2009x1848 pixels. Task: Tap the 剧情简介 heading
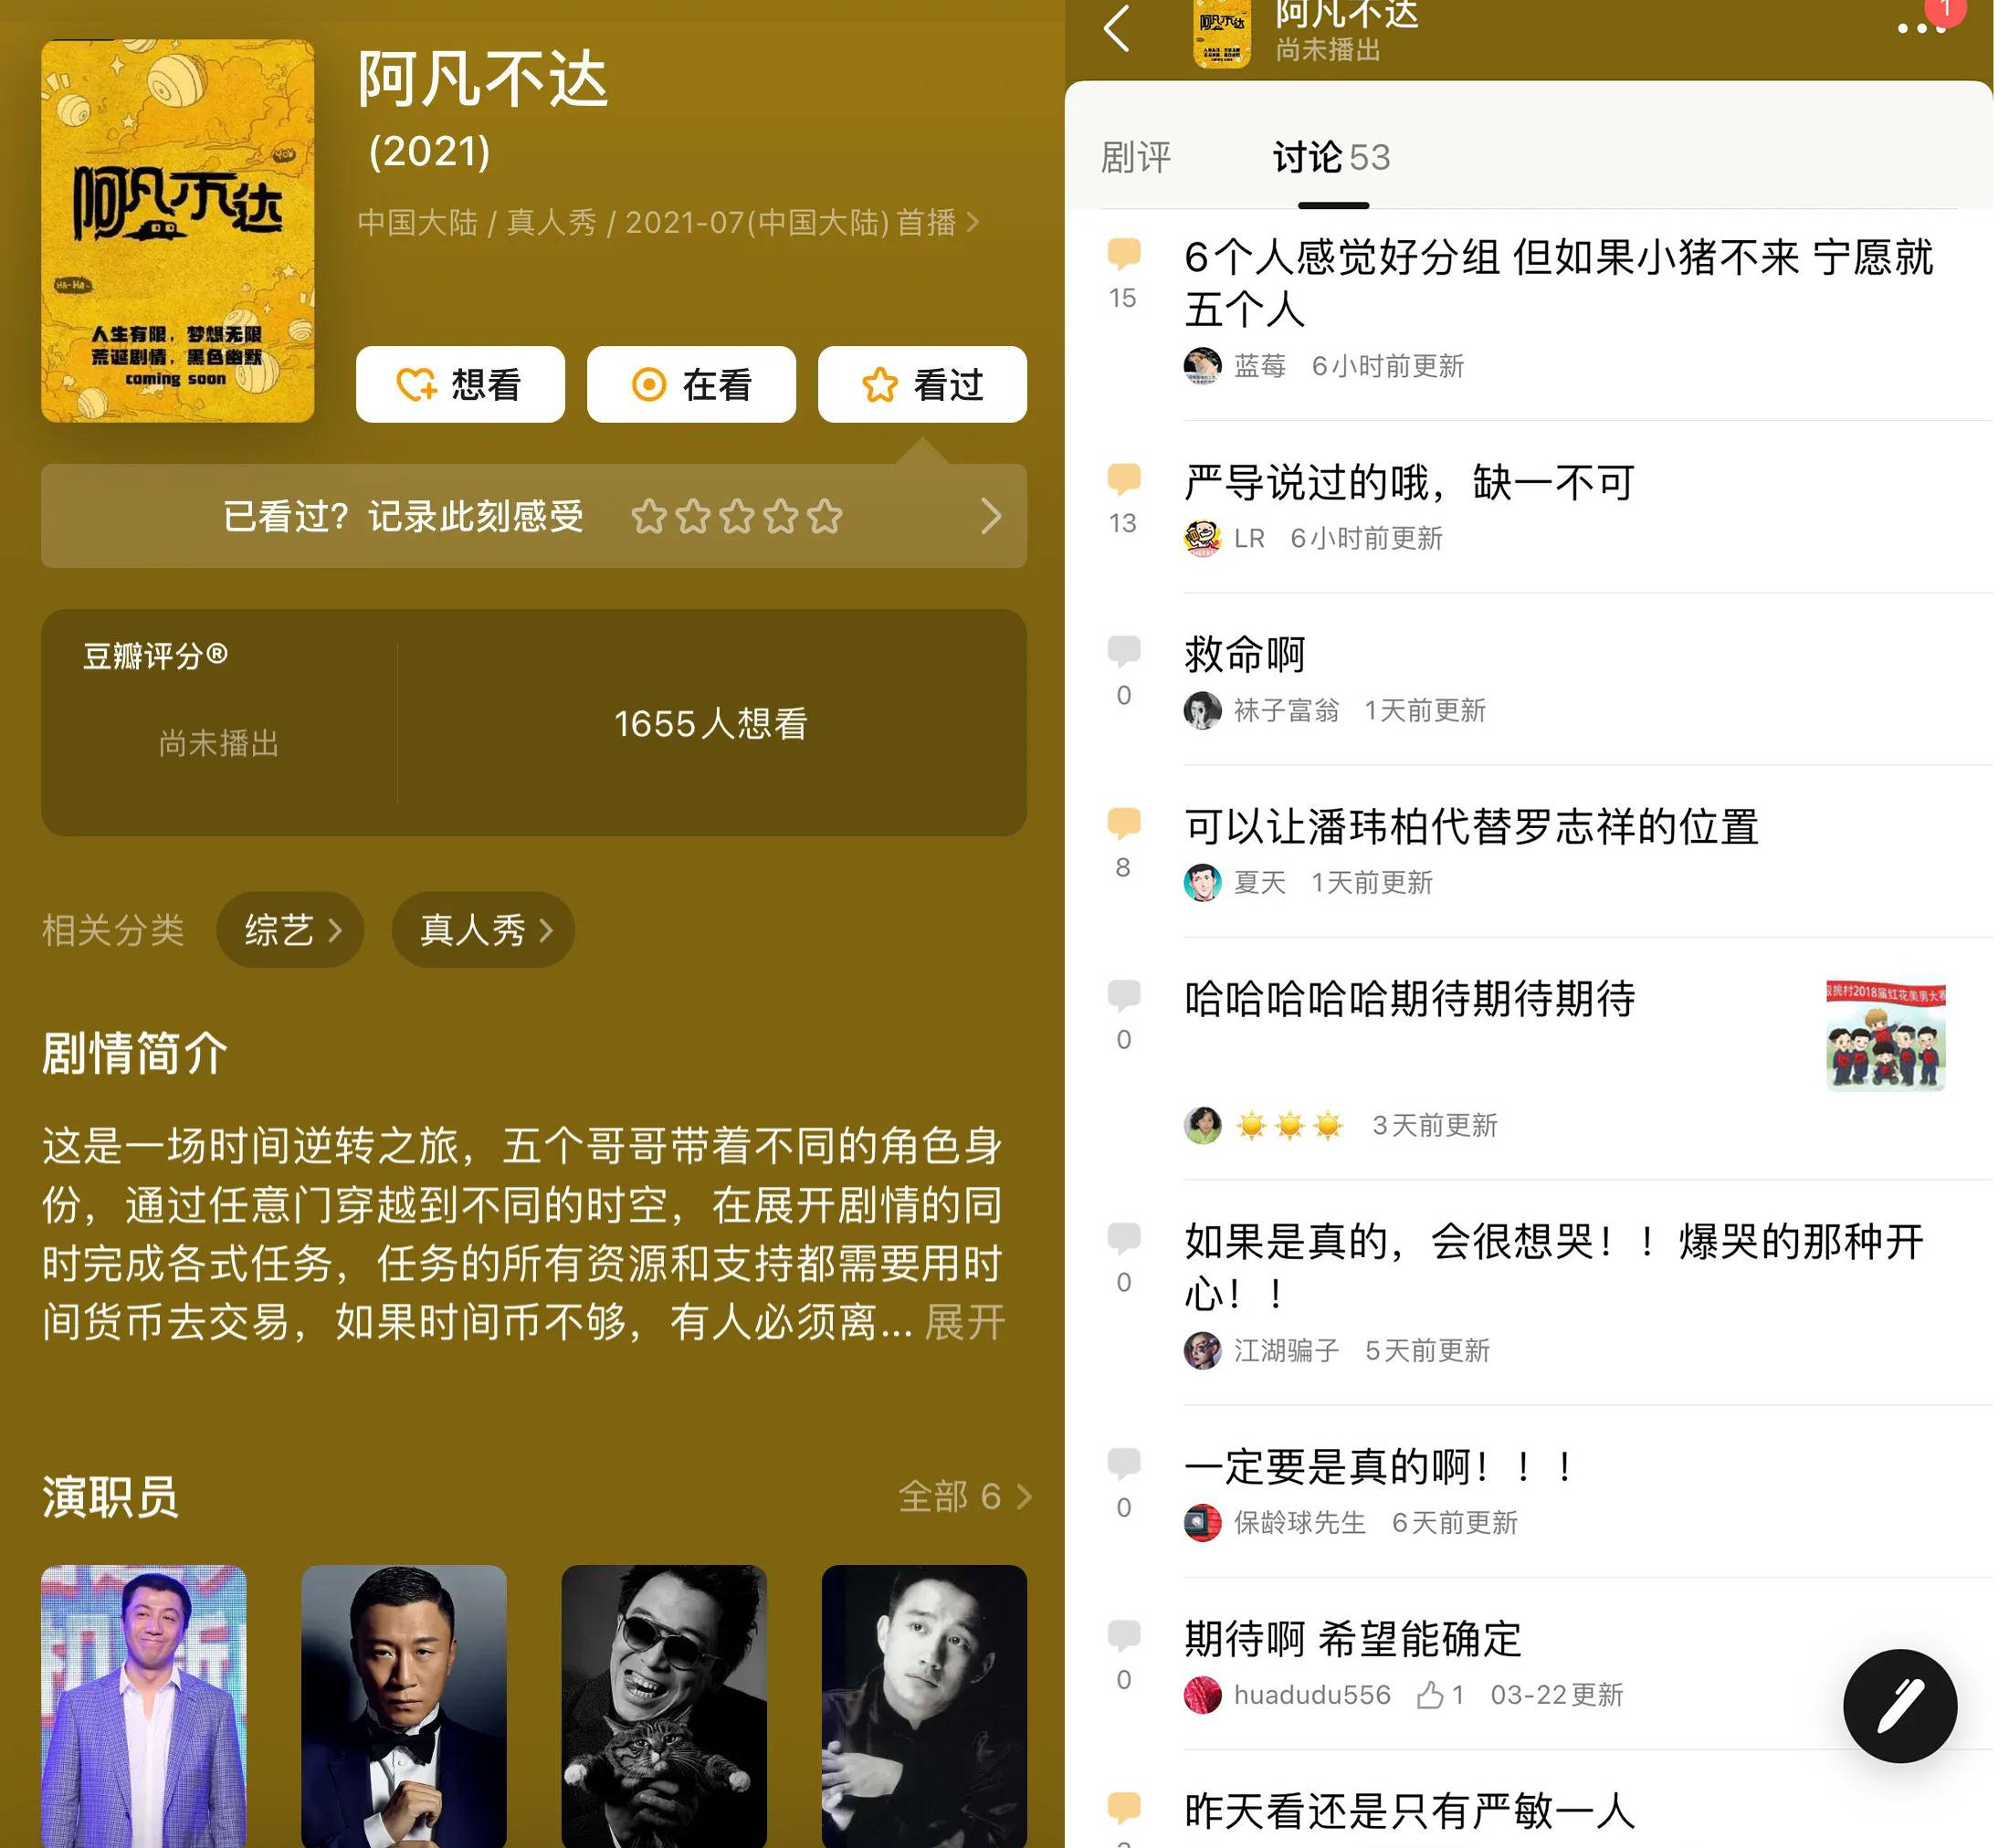coord(135,1053)
